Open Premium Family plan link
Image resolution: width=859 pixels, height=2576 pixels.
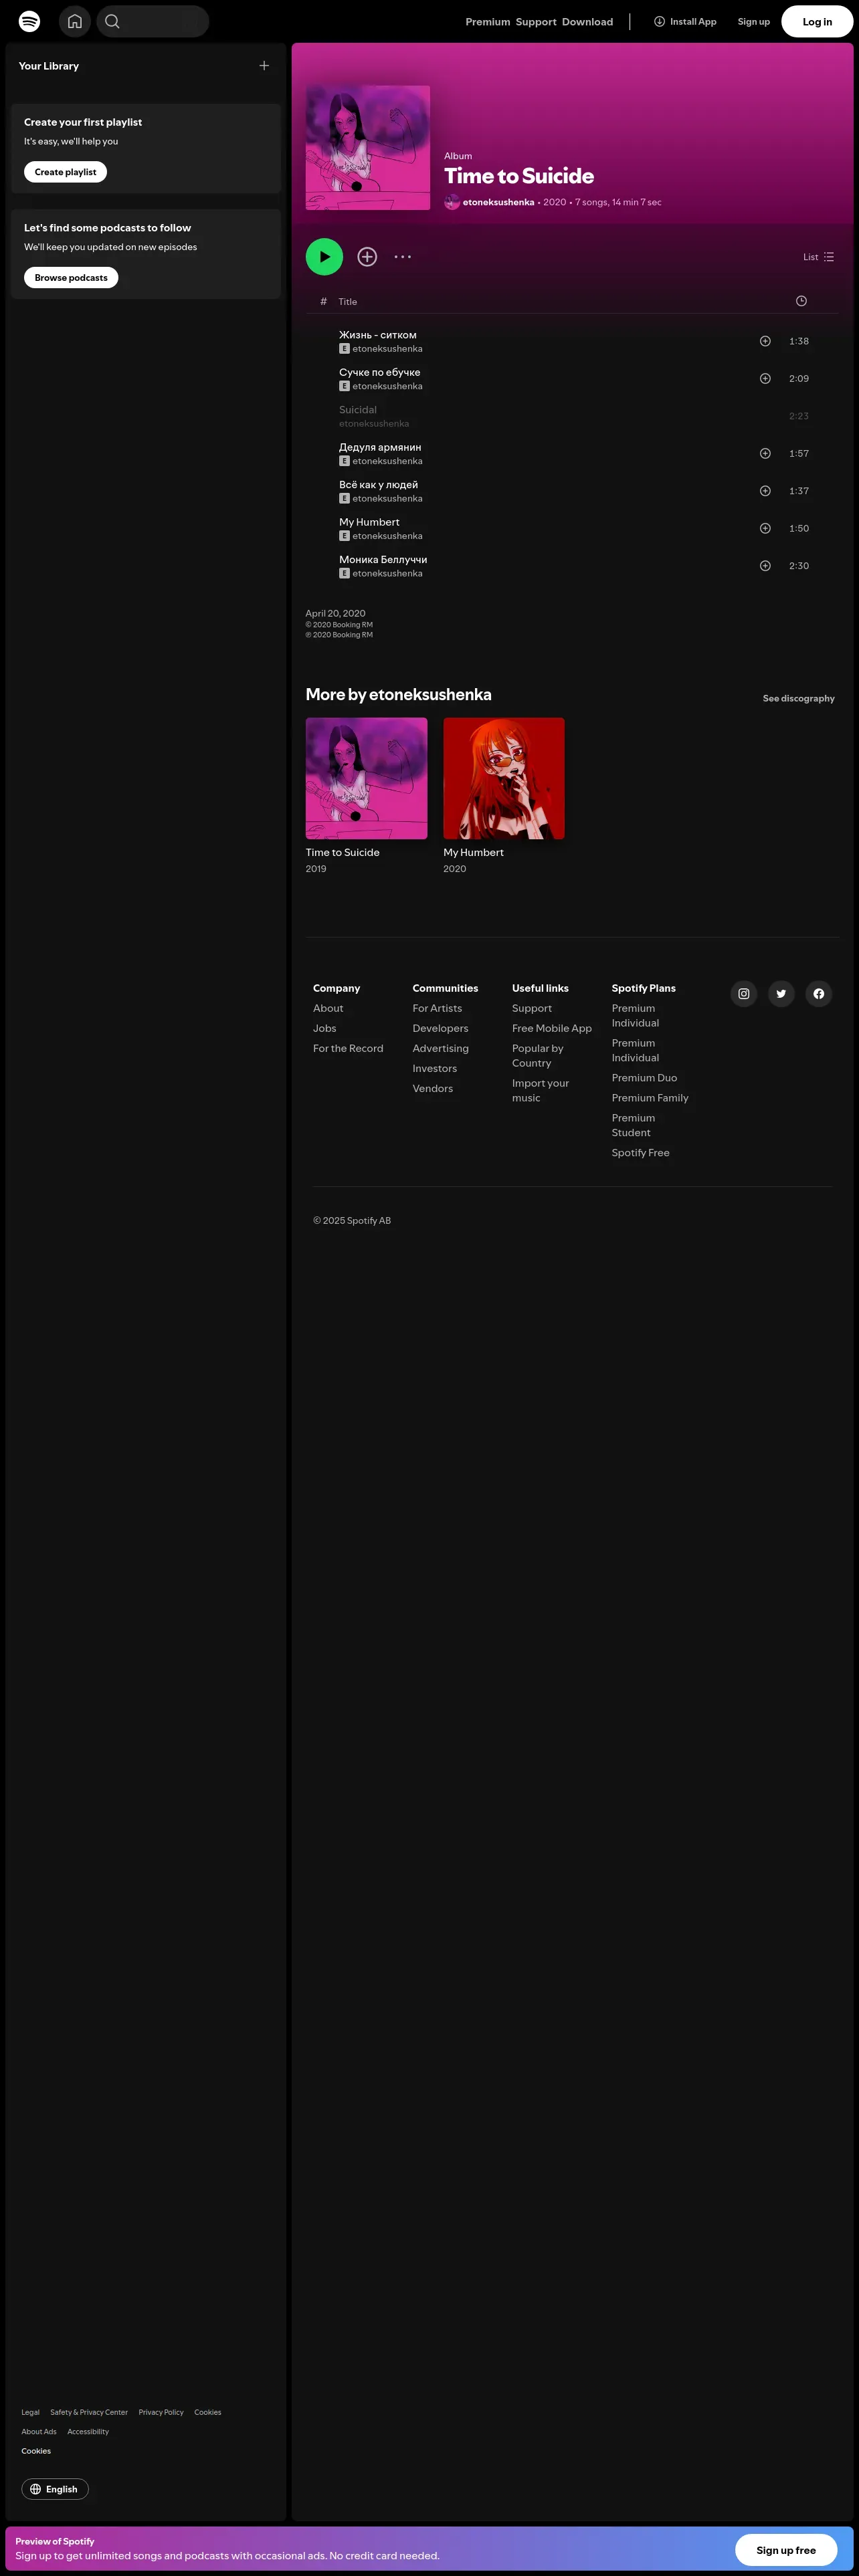tap(650, 1098)
